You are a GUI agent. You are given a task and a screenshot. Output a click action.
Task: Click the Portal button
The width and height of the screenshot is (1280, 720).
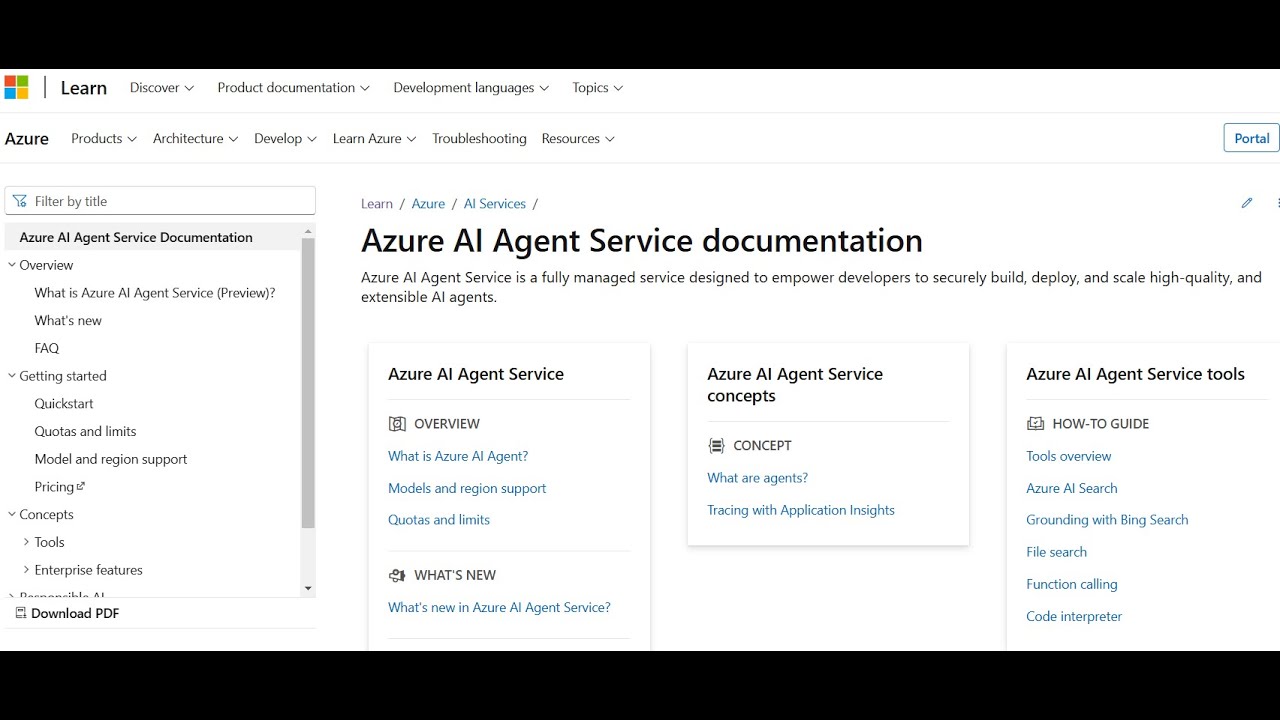[x=1251, y=138]
